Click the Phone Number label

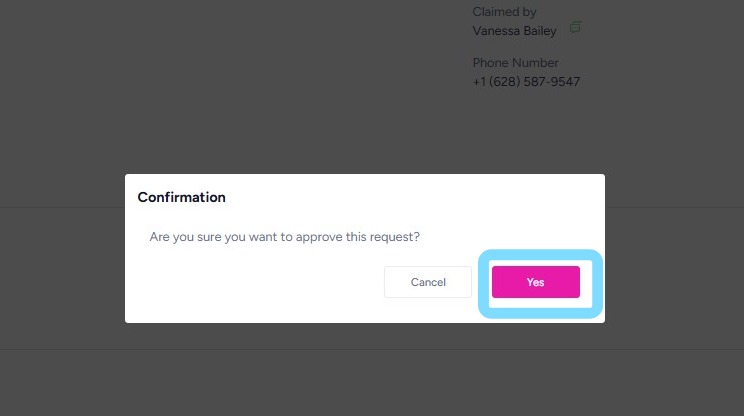[x=515, y=63]
